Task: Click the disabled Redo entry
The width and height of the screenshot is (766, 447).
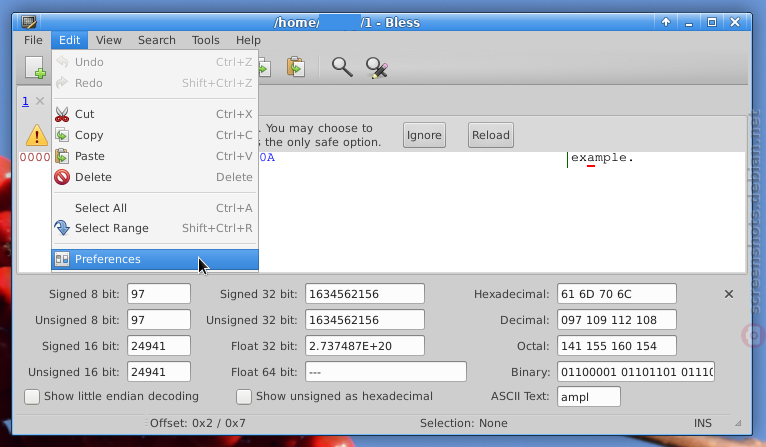Action: 155,83
